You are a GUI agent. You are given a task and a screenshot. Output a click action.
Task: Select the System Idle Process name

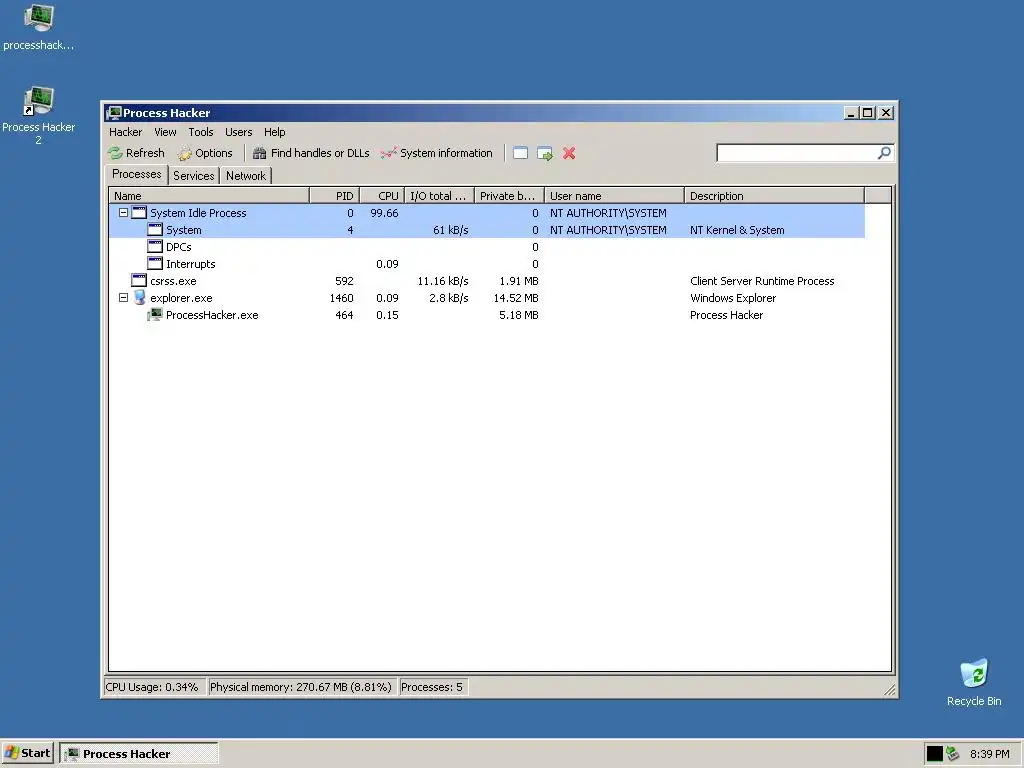point(198,213)
